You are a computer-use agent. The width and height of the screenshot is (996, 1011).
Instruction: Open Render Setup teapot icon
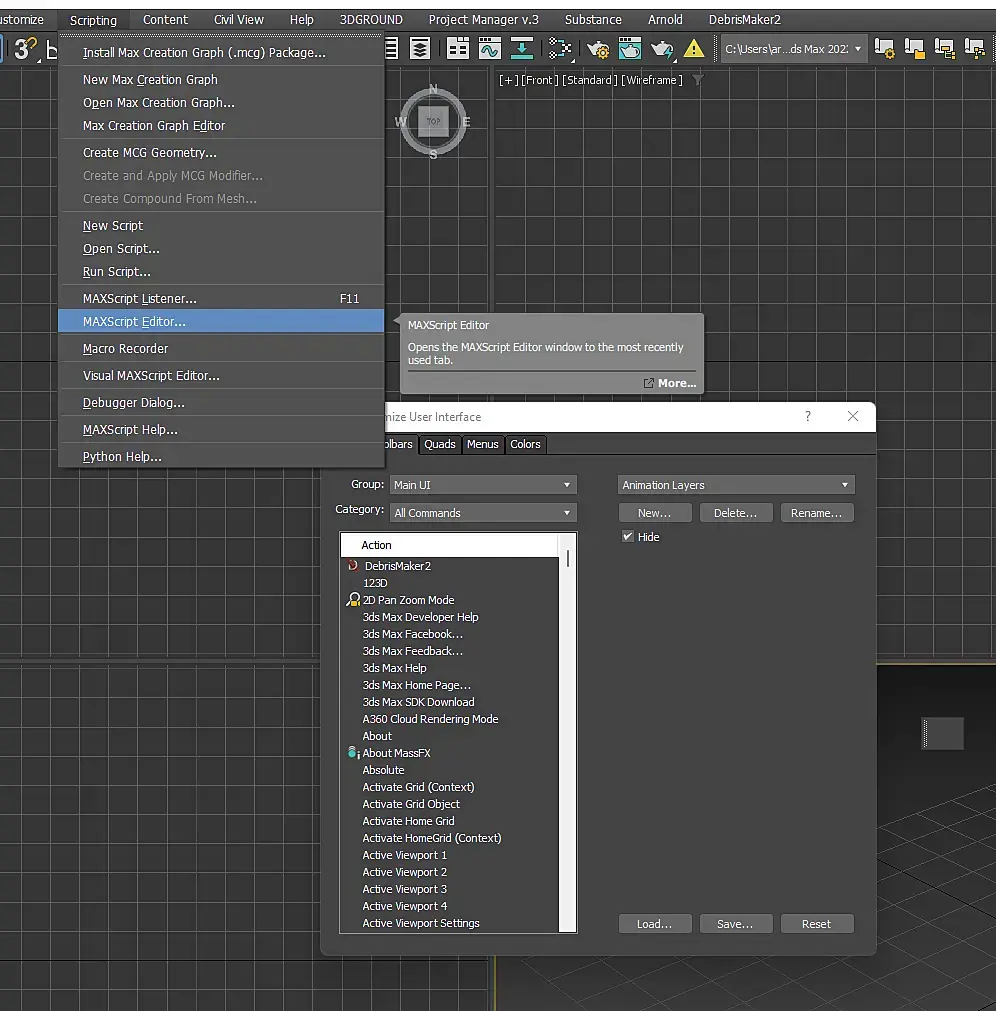click(x=599, y=49)
